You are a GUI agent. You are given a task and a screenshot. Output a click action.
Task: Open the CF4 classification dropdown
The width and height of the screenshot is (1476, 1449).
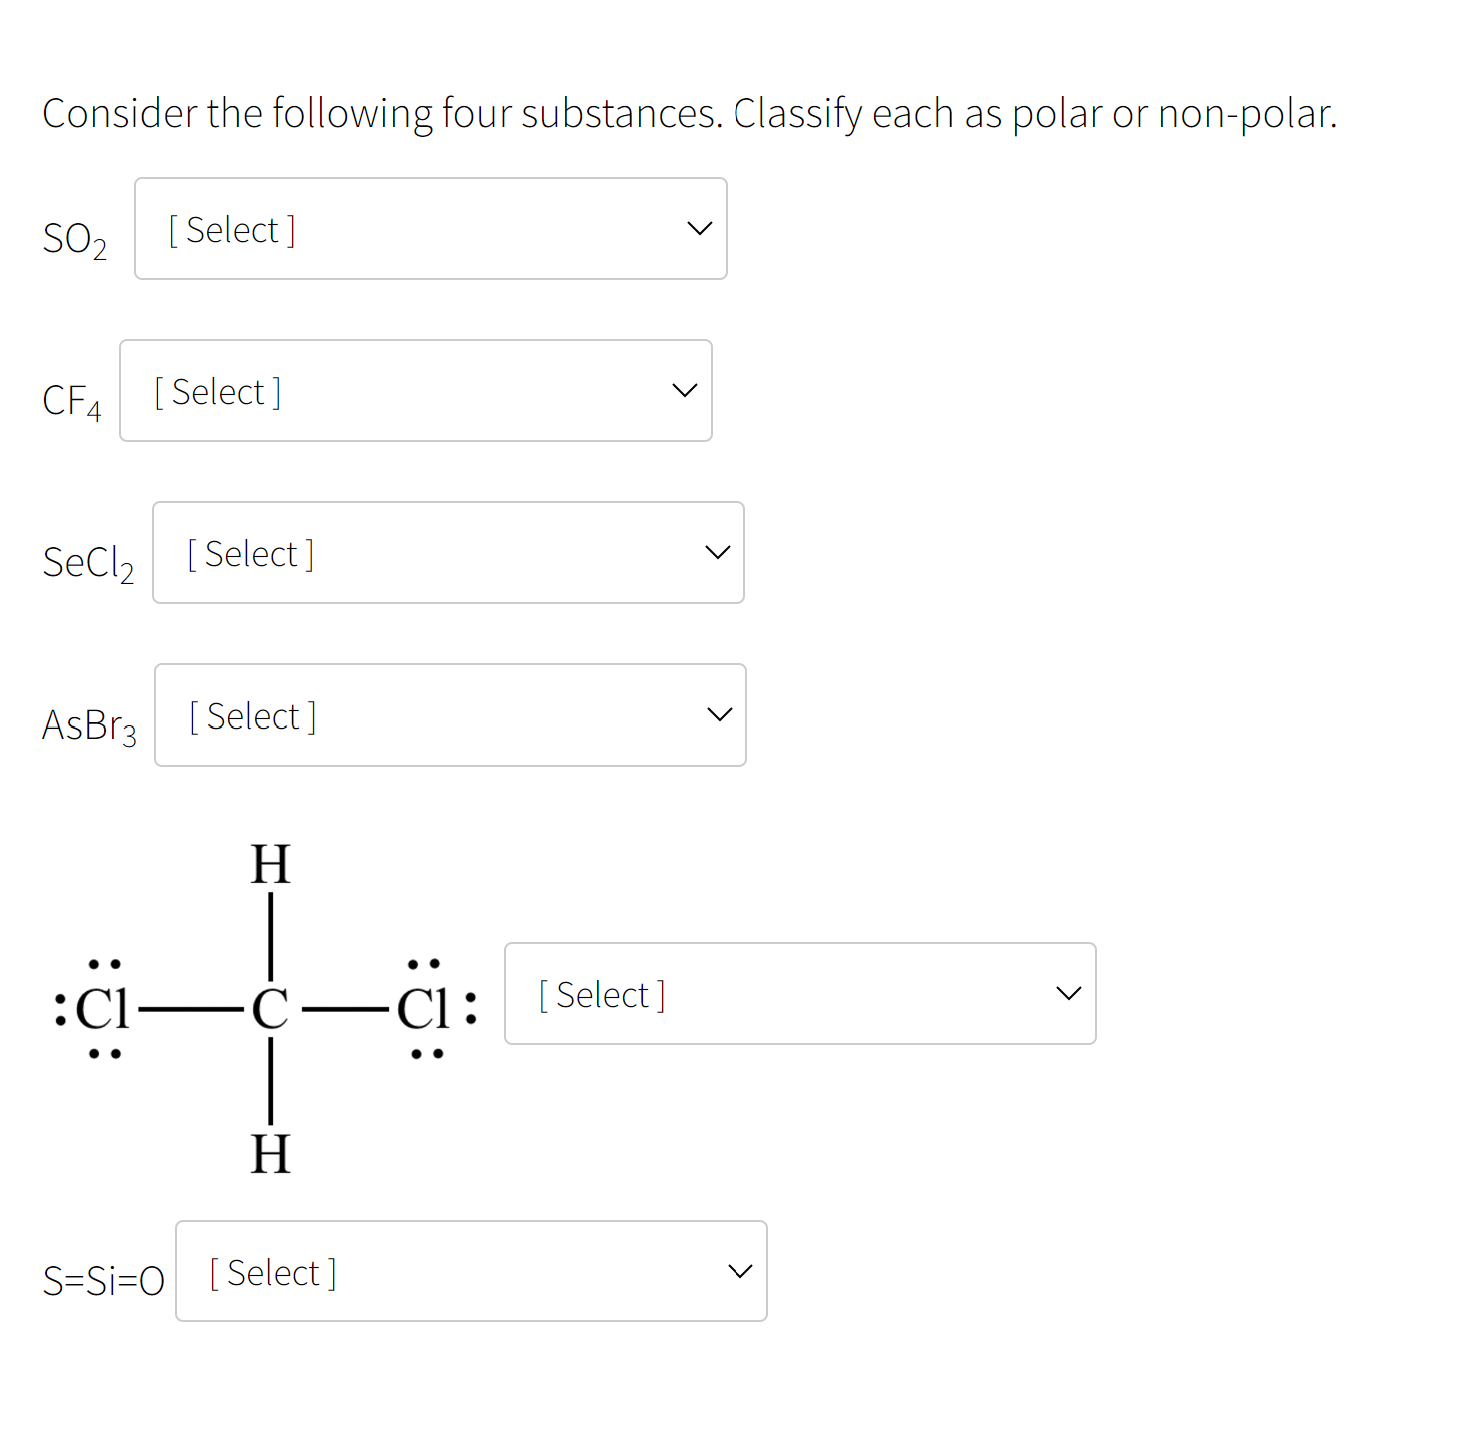pyautogui.click(x=415, y=390)
